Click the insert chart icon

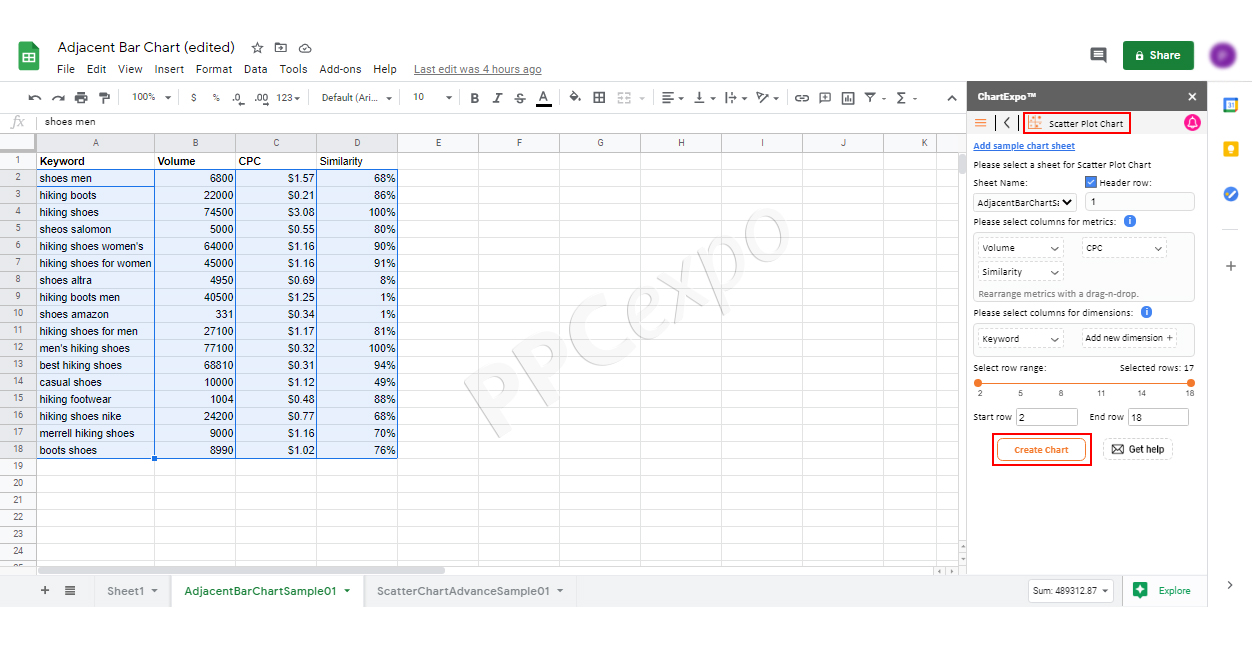848,98
